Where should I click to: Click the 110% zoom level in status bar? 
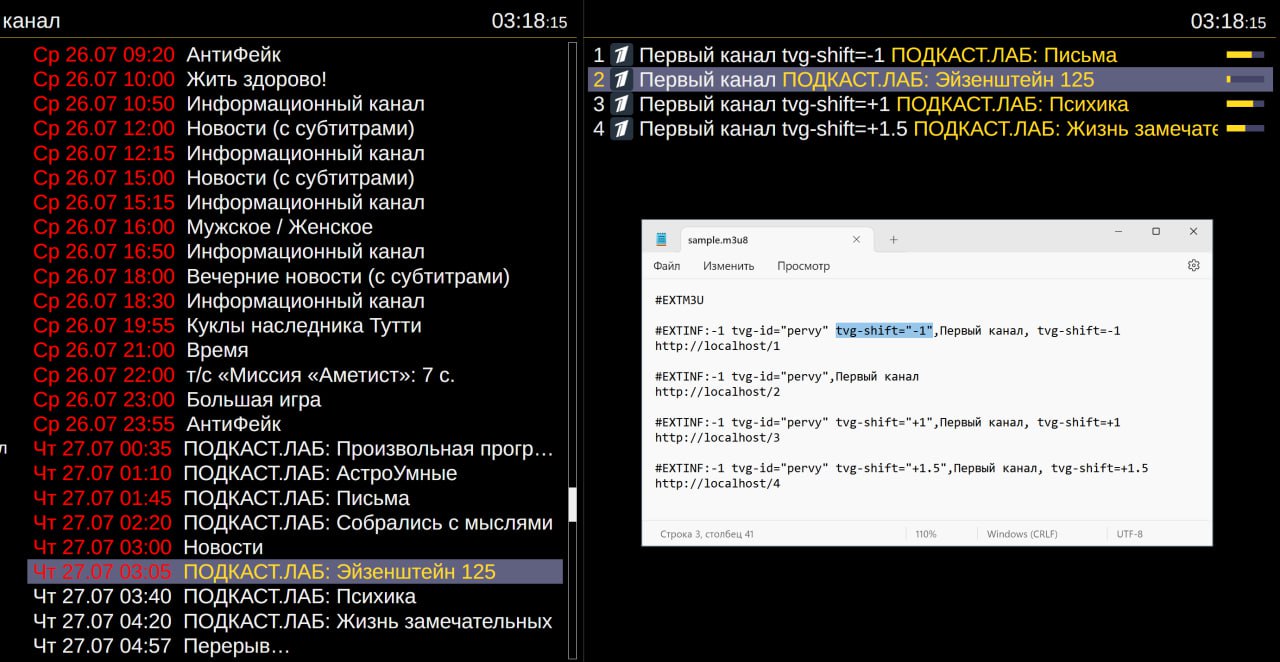[925, 534]
